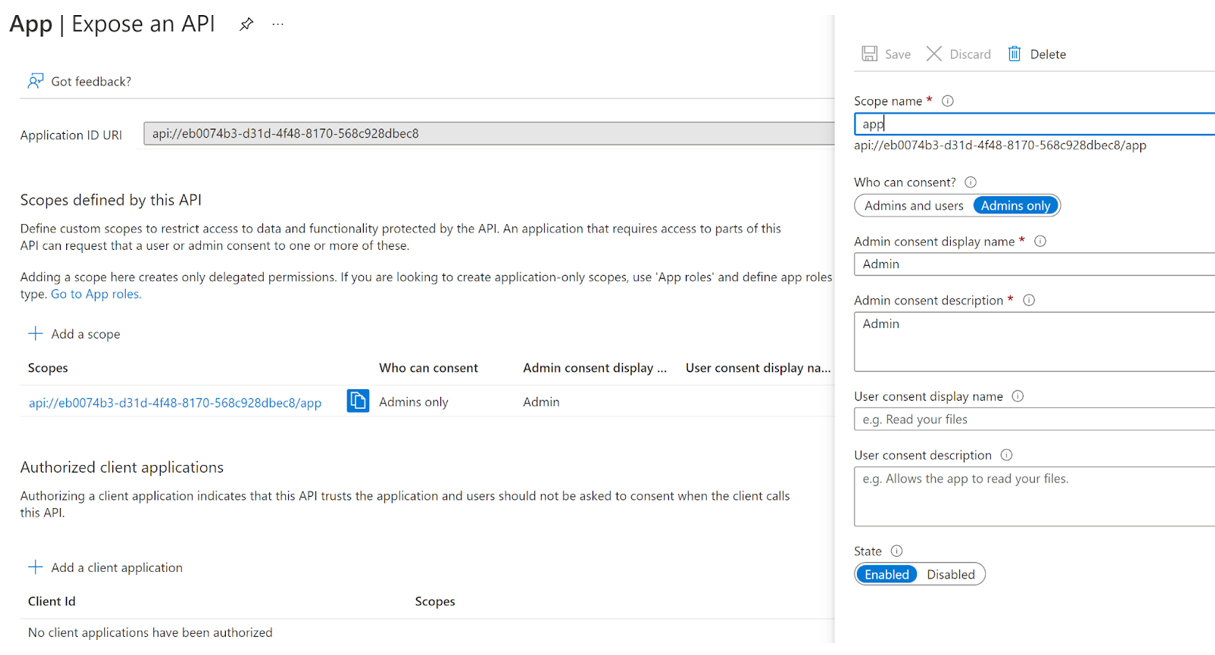Click the Discard X icon
The width and height of the screenshot is (1215, 655).
point(934,54)
